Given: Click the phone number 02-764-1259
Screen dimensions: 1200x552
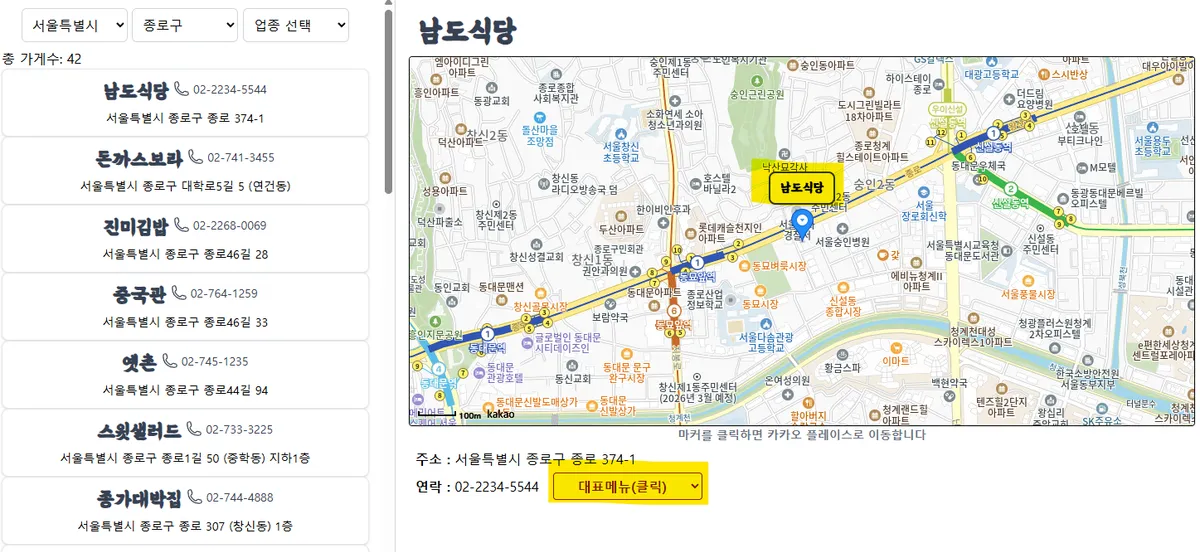Looking at the screenshot, I should click(224, 294).
